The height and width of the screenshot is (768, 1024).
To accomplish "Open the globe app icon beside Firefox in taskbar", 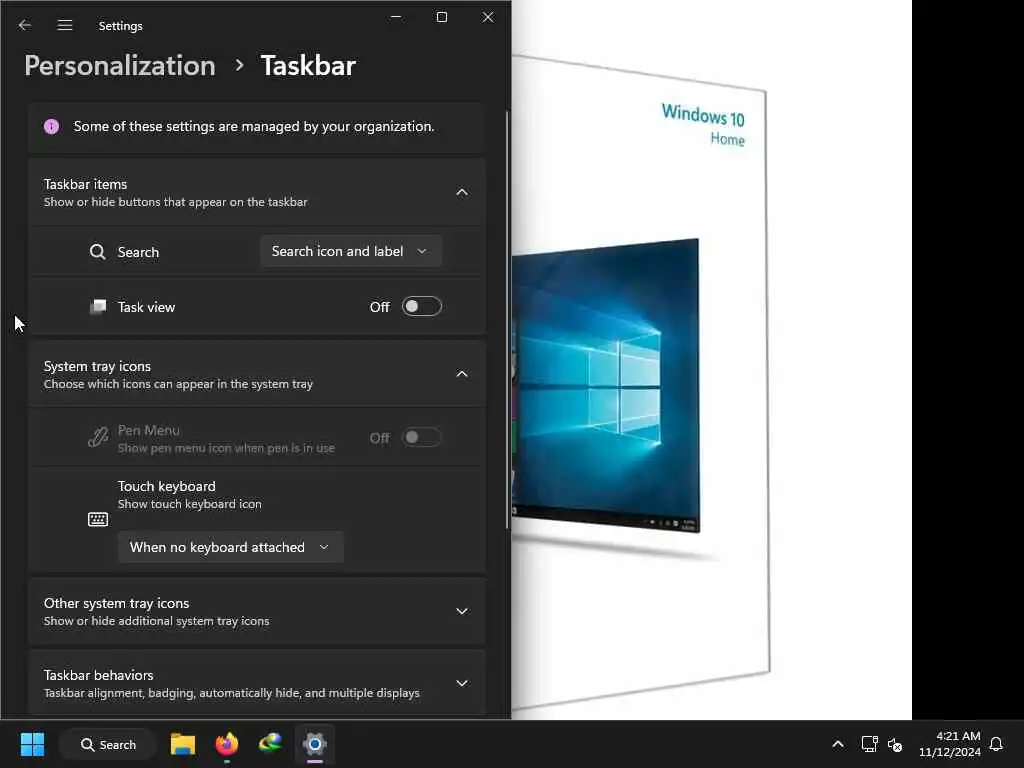I will tap(270, 744).
